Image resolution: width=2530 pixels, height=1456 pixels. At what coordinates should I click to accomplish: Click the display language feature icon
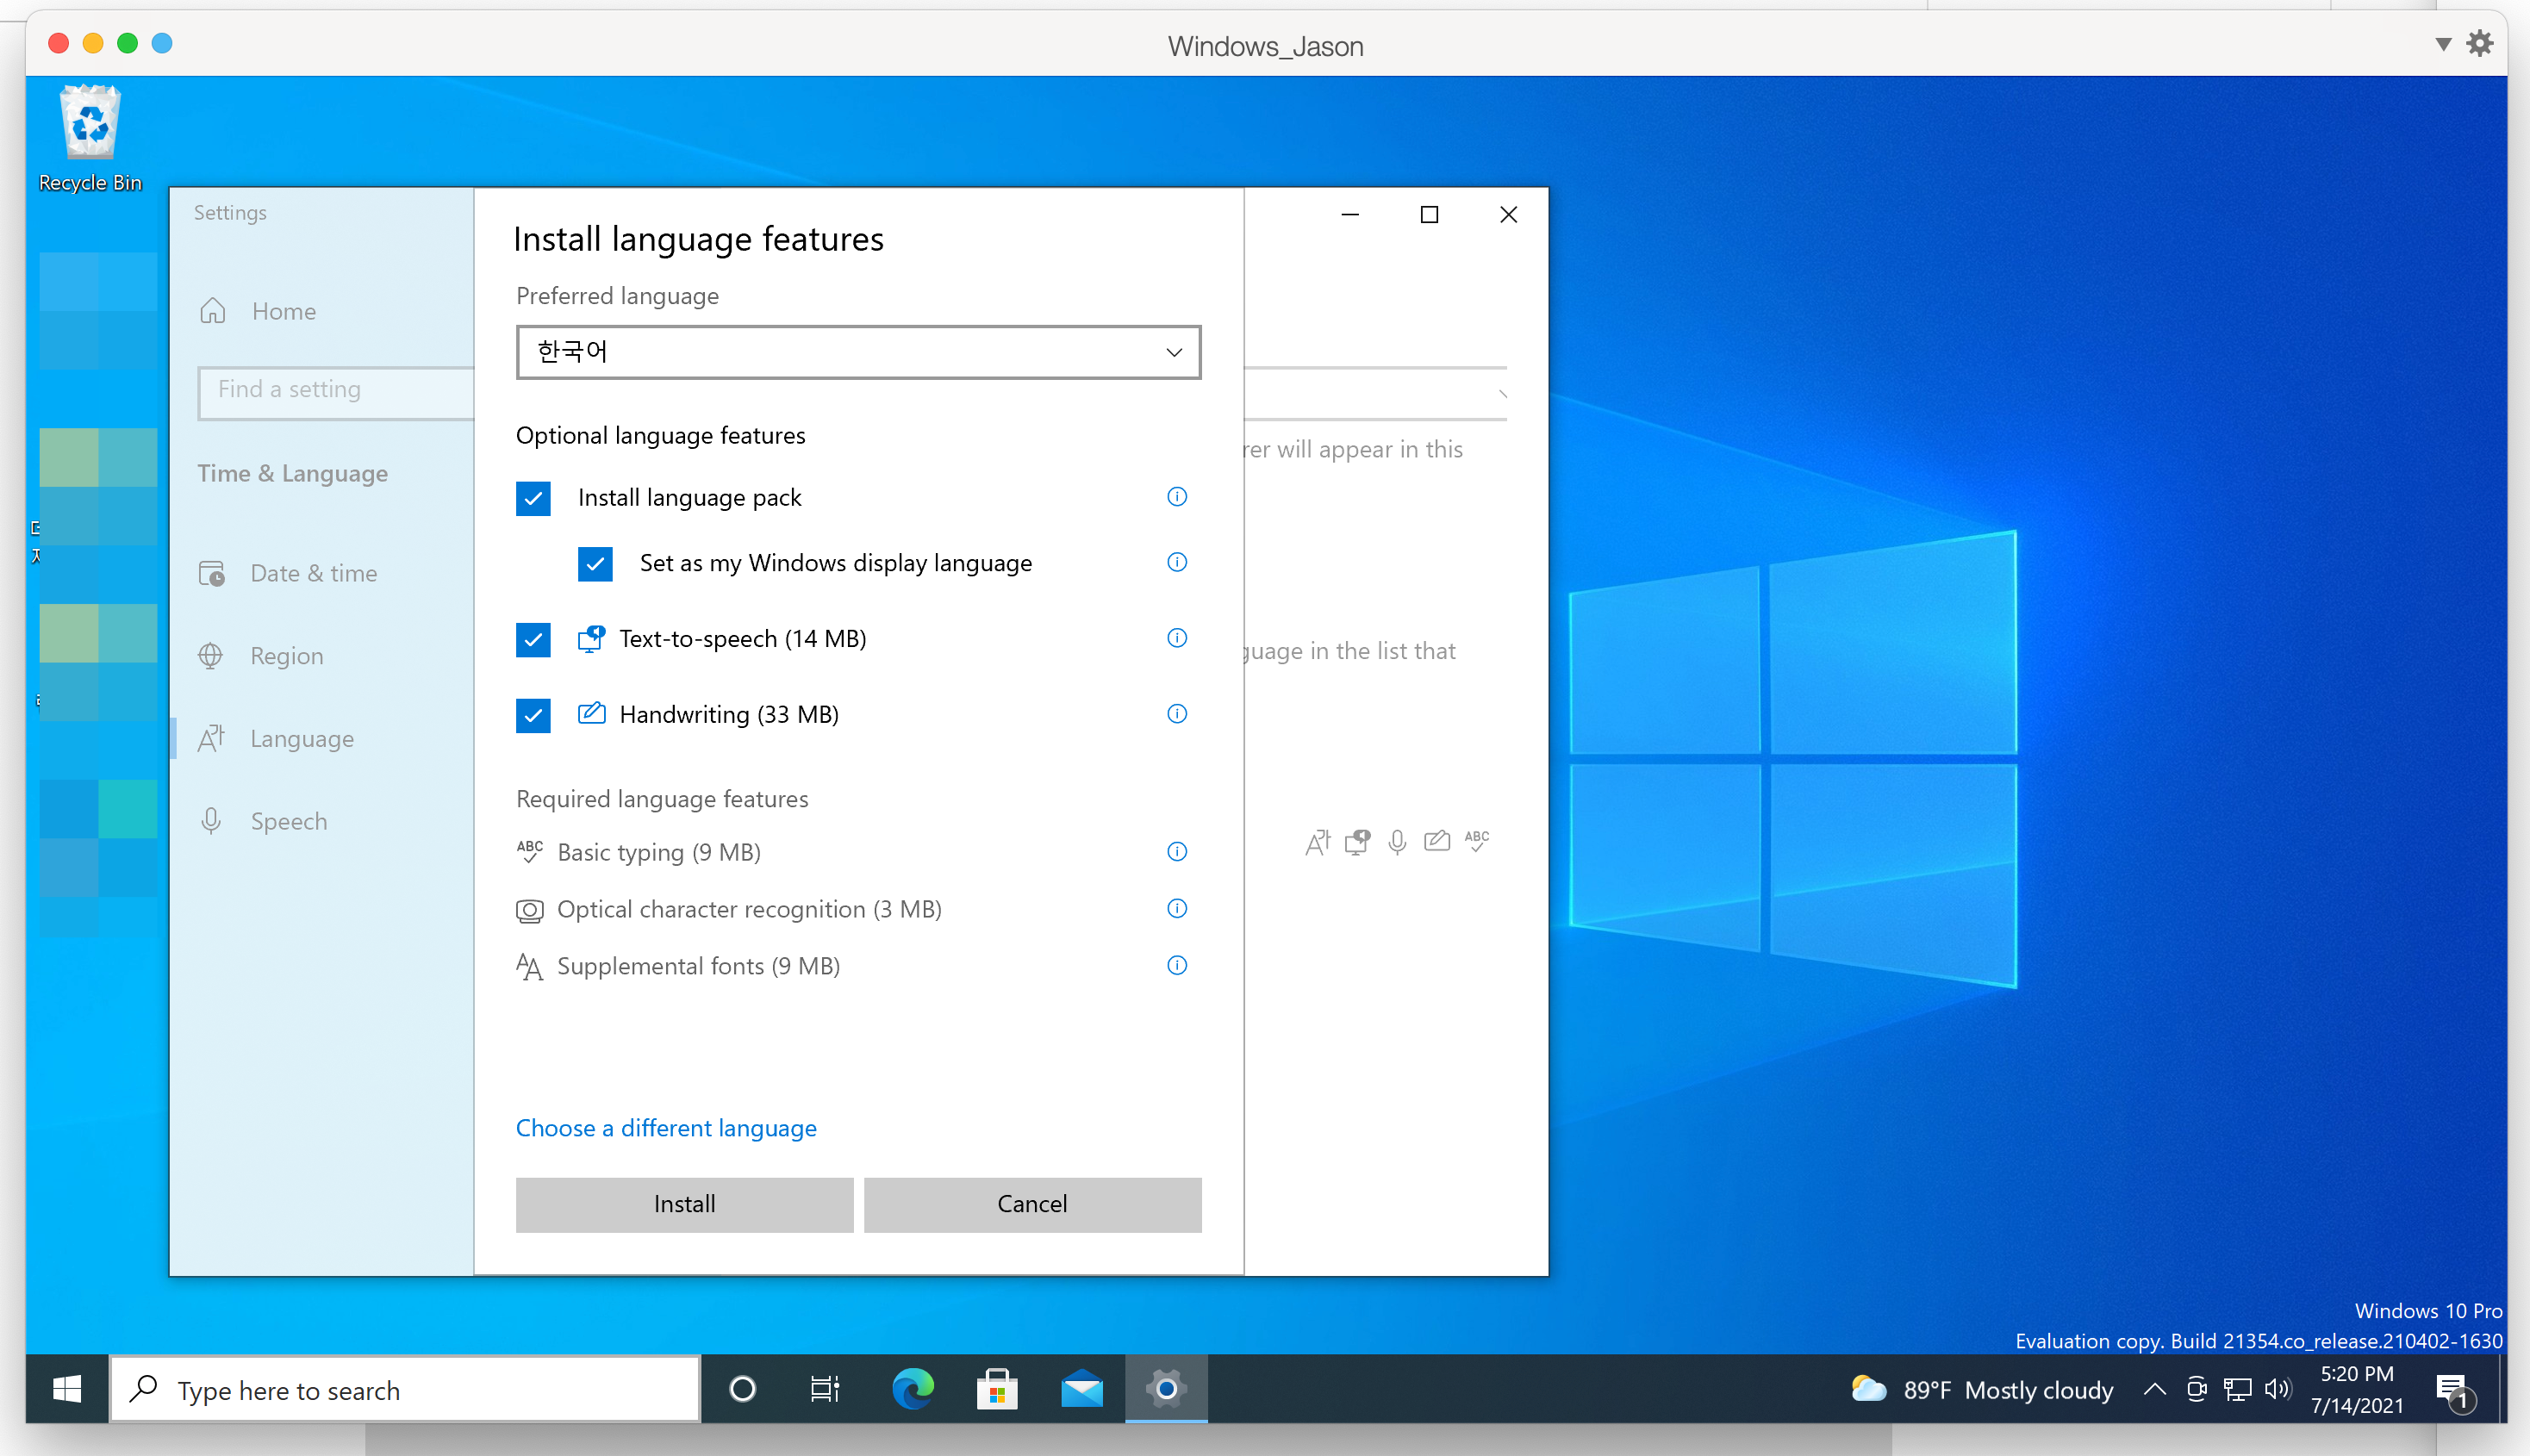1318,843
